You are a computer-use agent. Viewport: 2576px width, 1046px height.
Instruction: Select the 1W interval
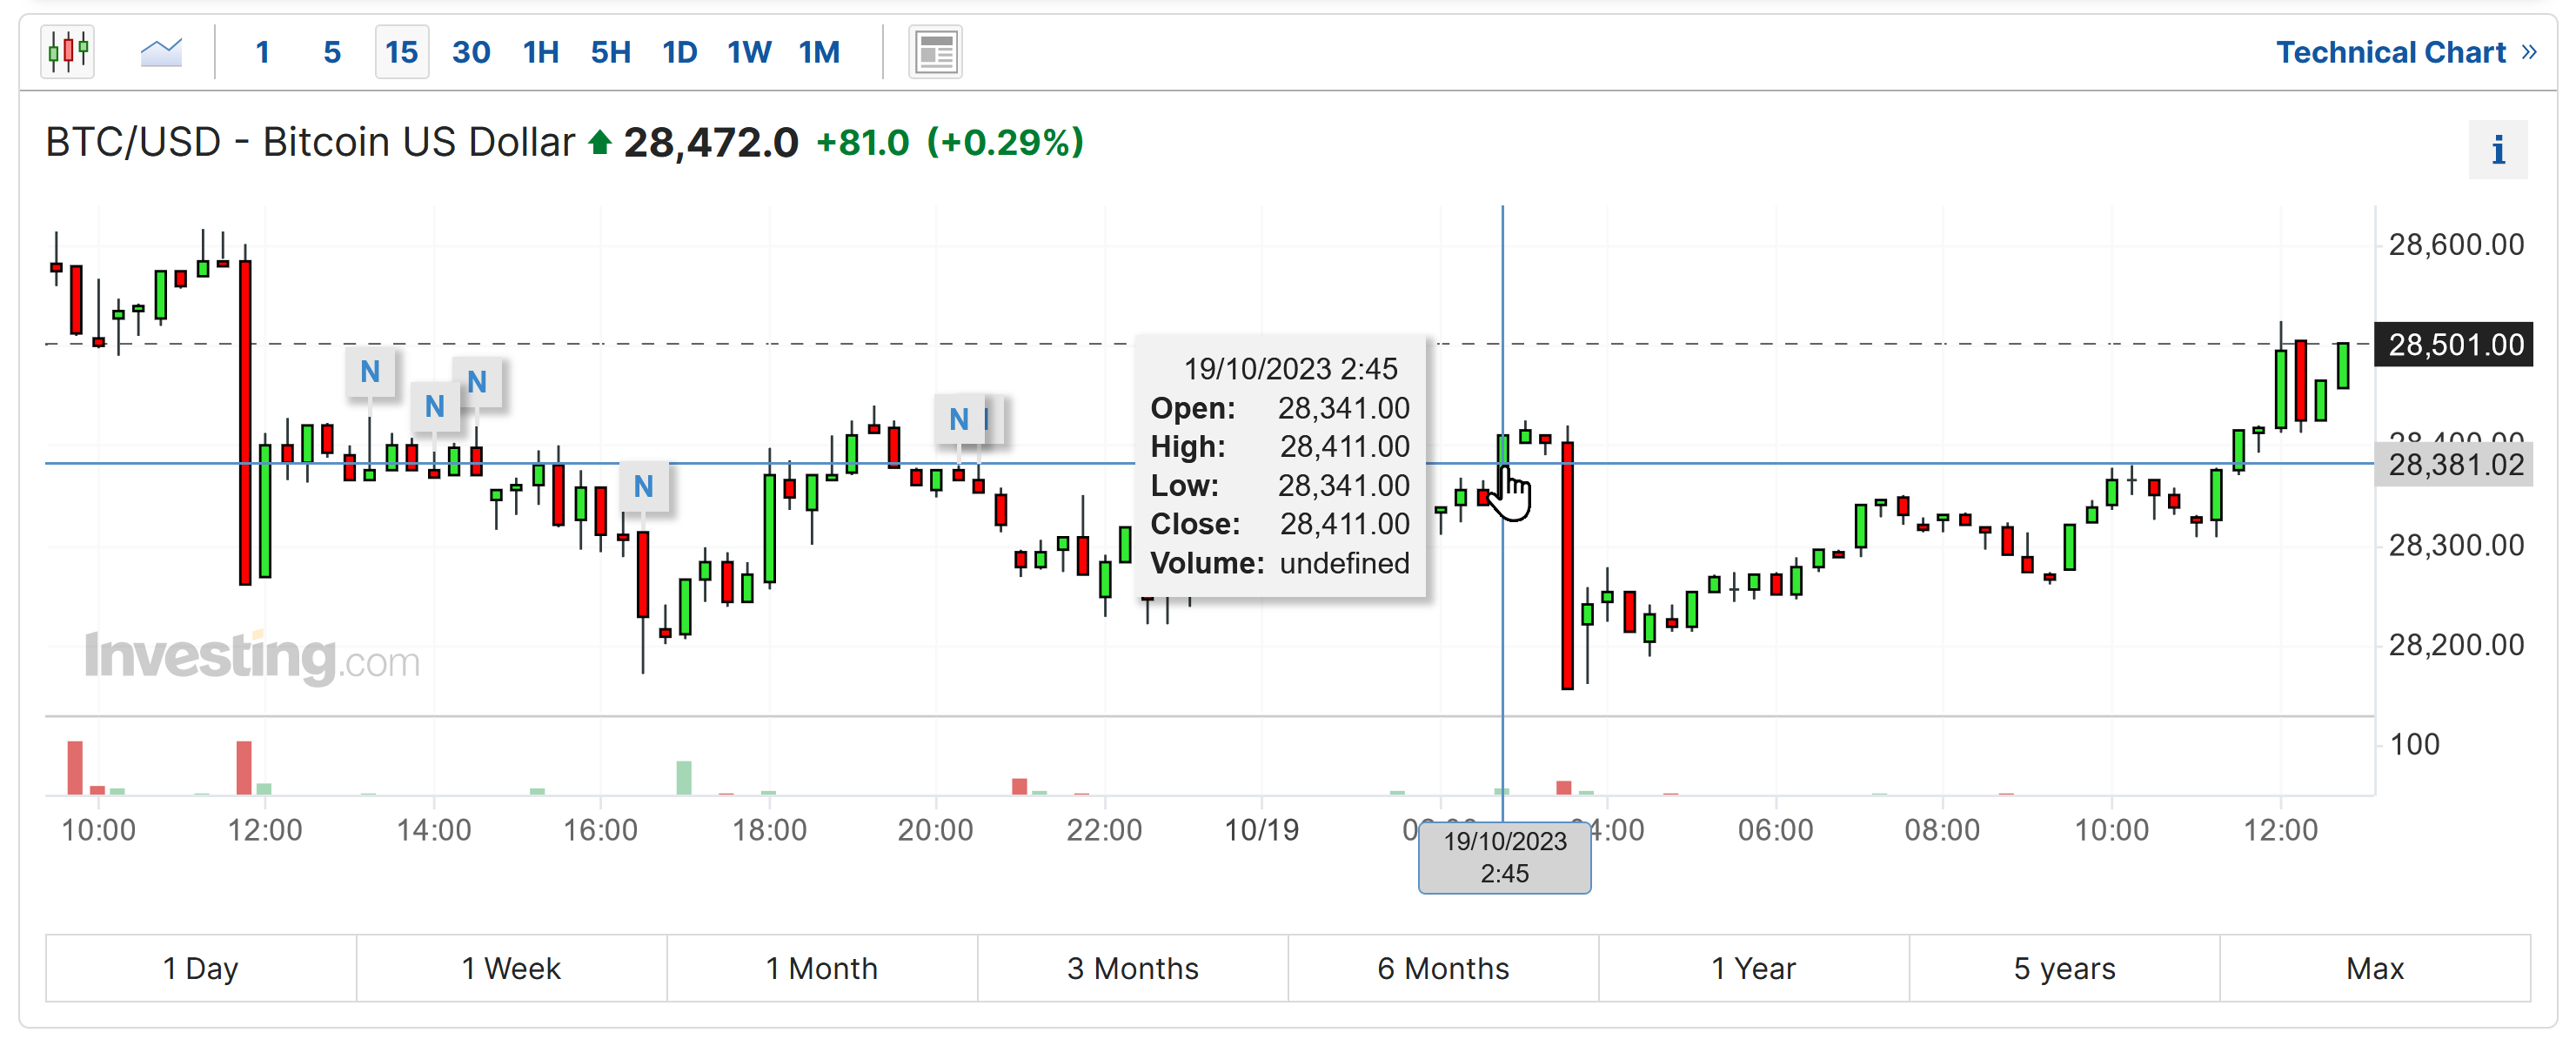pyautogui.click(x=749, y=52)
